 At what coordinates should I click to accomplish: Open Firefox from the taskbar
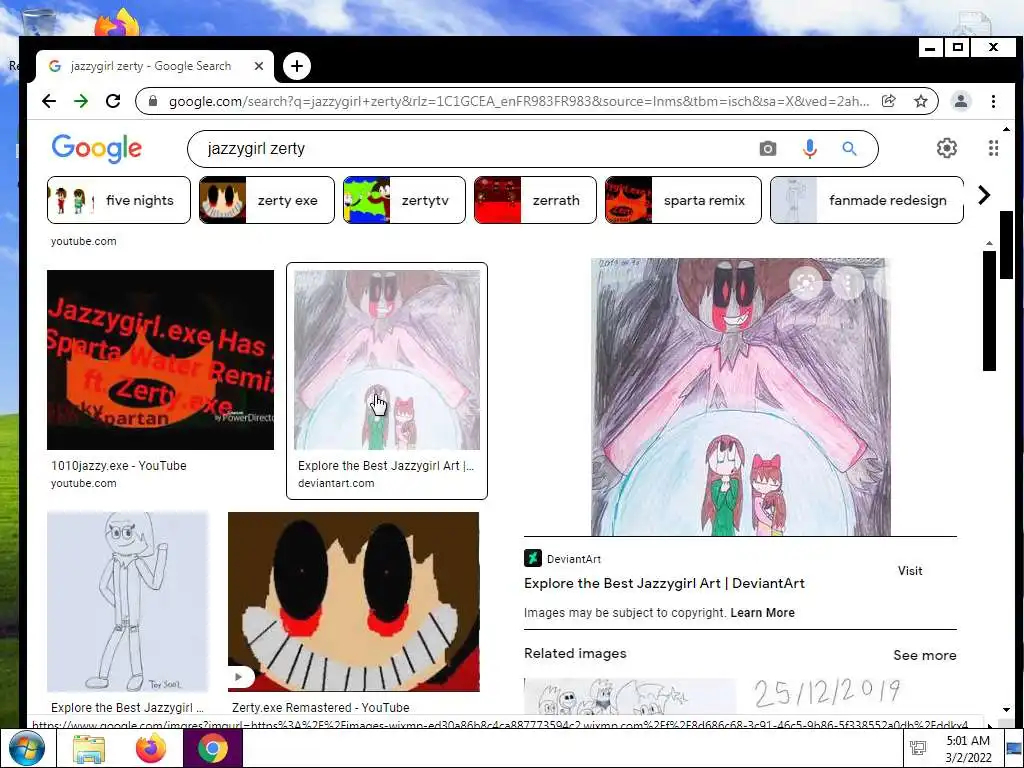pos(151,748)
